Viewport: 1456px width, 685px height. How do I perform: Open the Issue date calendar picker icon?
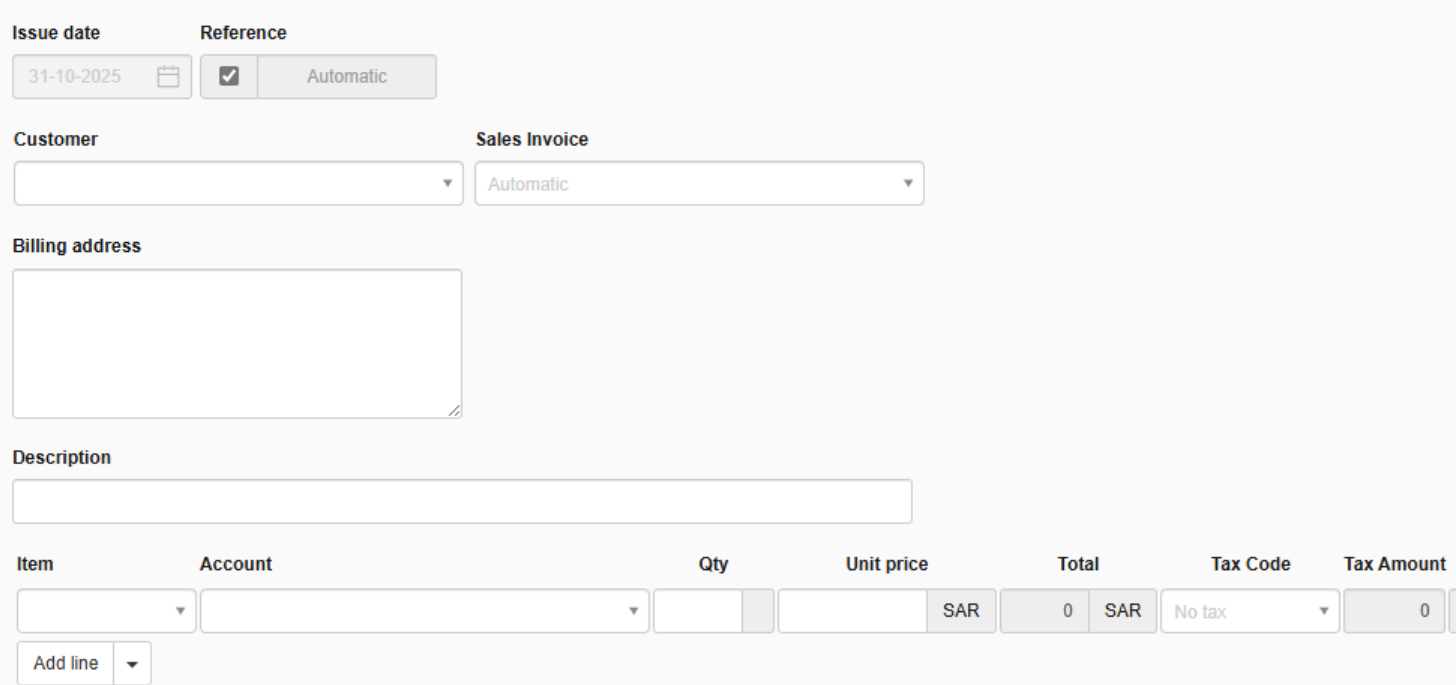click(x=168, y=77)
